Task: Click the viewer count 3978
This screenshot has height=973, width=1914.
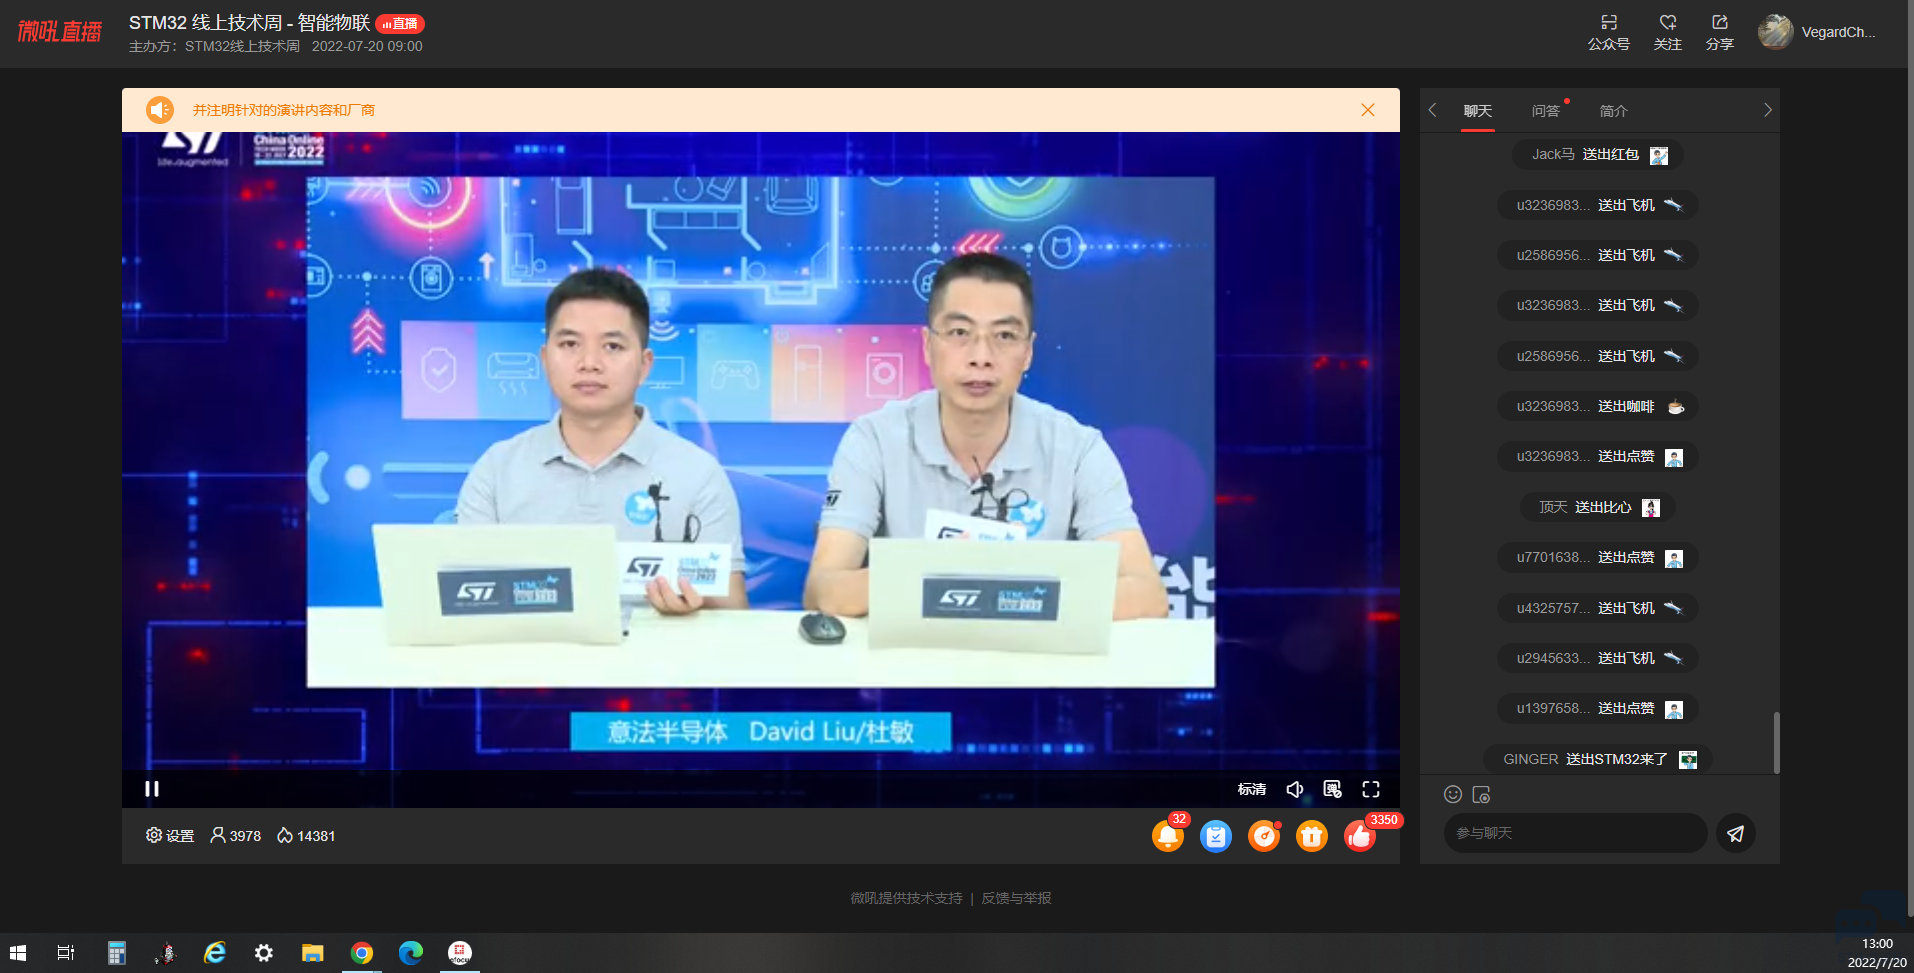Action: (236, 835)
